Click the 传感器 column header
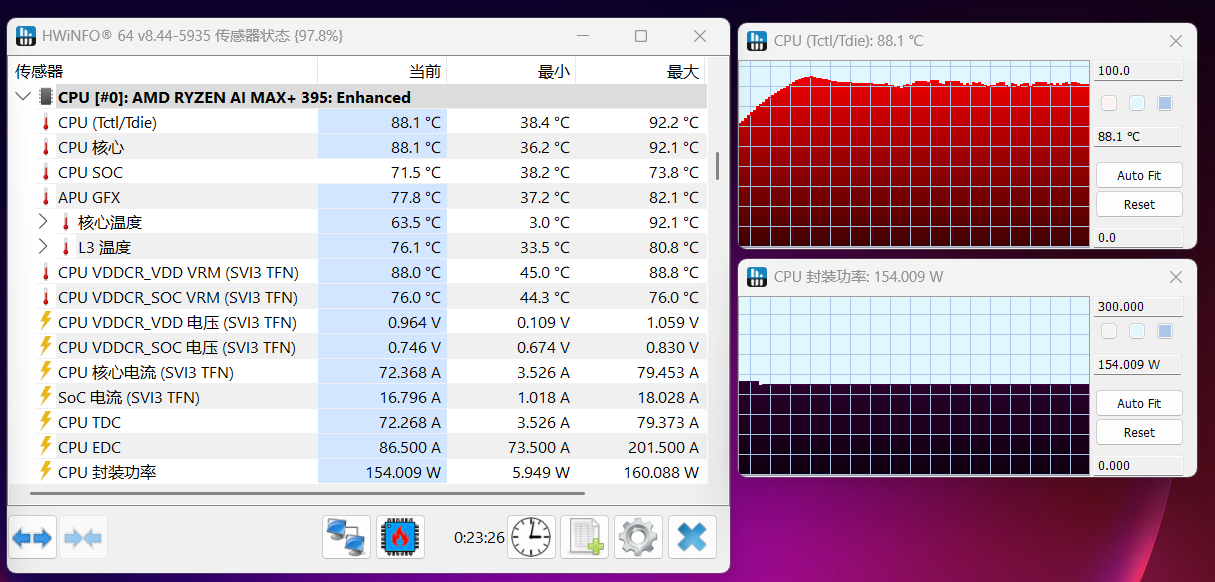This screenshot has height=582, width=1215. [x=163, y=71]
